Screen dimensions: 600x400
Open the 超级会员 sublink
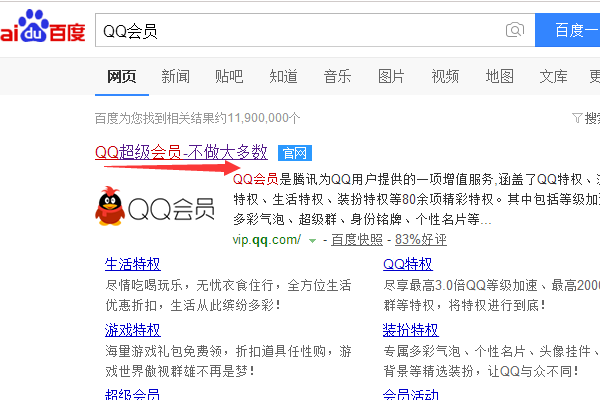[132, 394]
